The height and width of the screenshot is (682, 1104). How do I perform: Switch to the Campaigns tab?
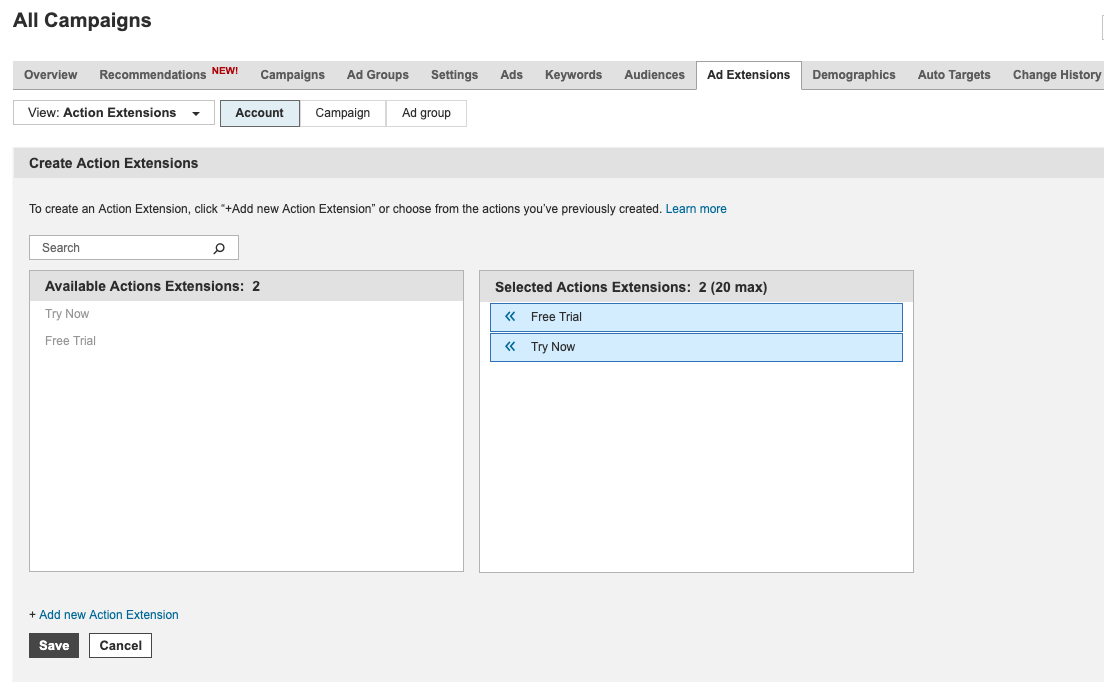[x=292, y=74]
